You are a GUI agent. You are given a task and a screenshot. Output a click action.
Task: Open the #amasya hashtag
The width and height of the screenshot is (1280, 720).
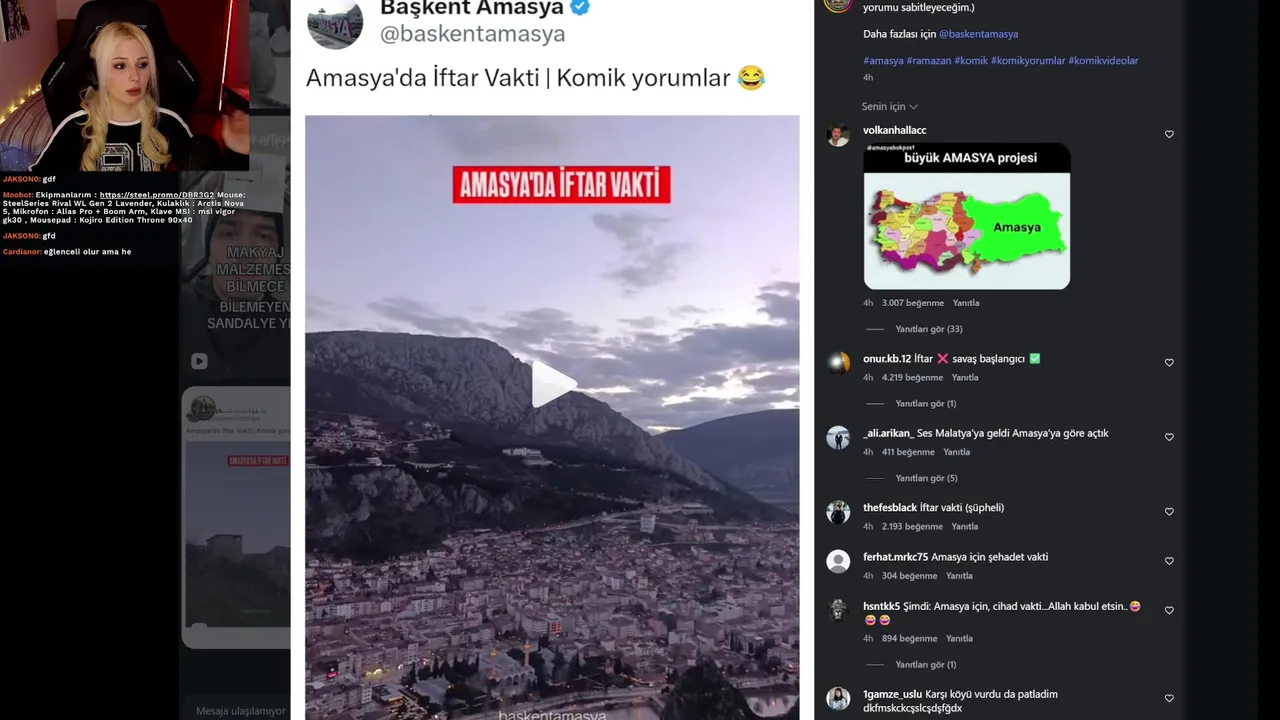(x=883, y=61)
